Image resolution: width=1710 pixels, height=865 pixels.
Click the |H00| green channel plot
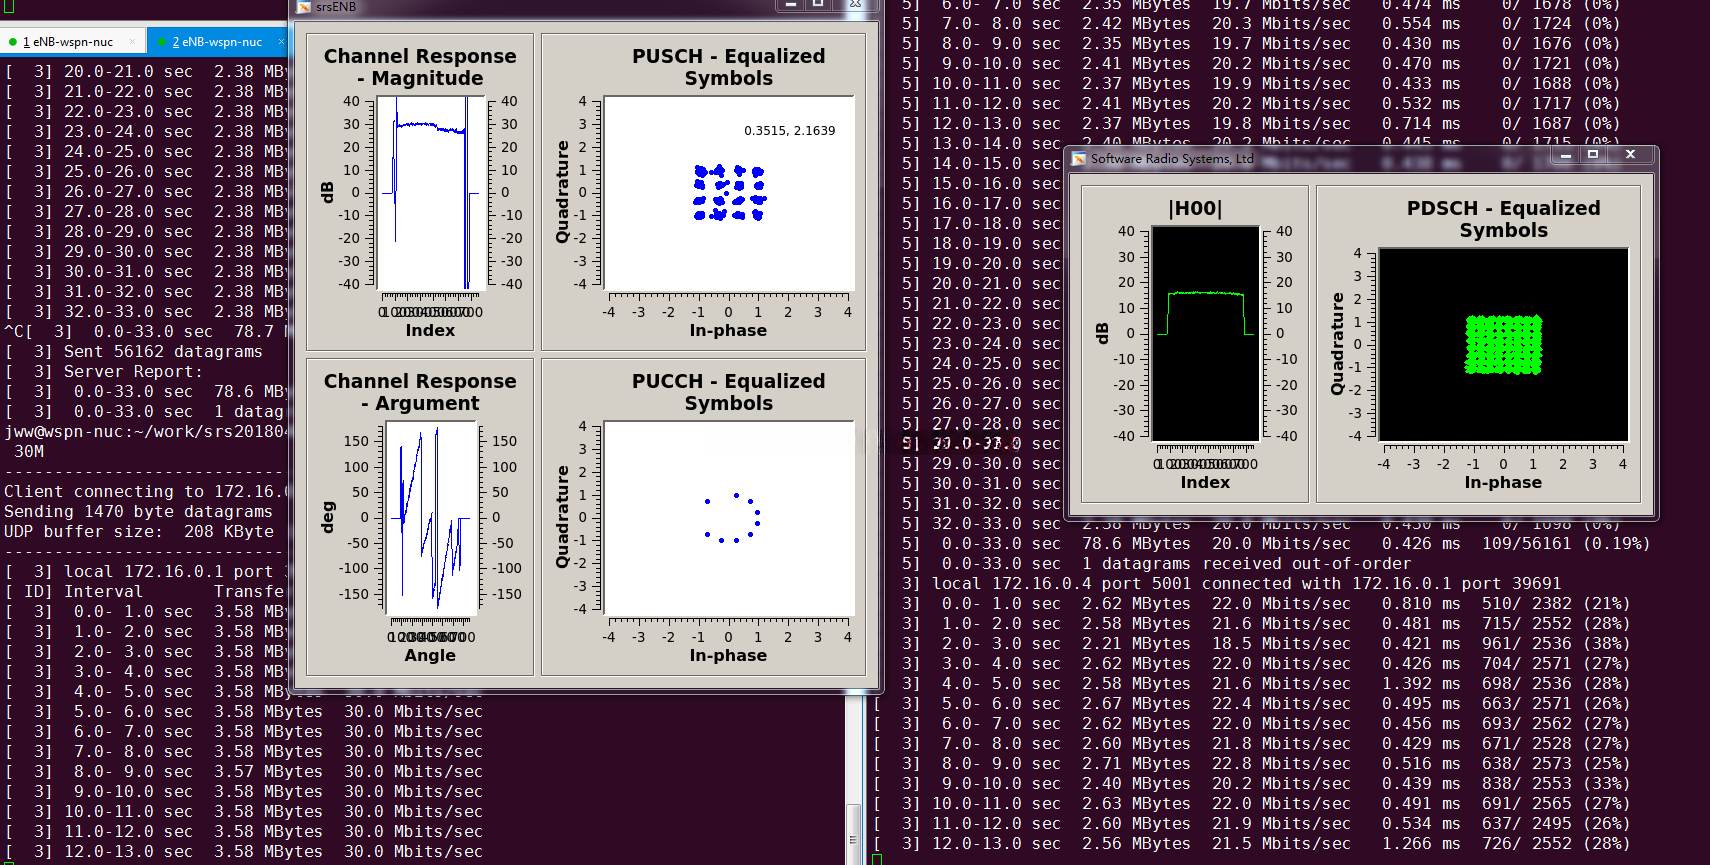[x=1205, y=333]
